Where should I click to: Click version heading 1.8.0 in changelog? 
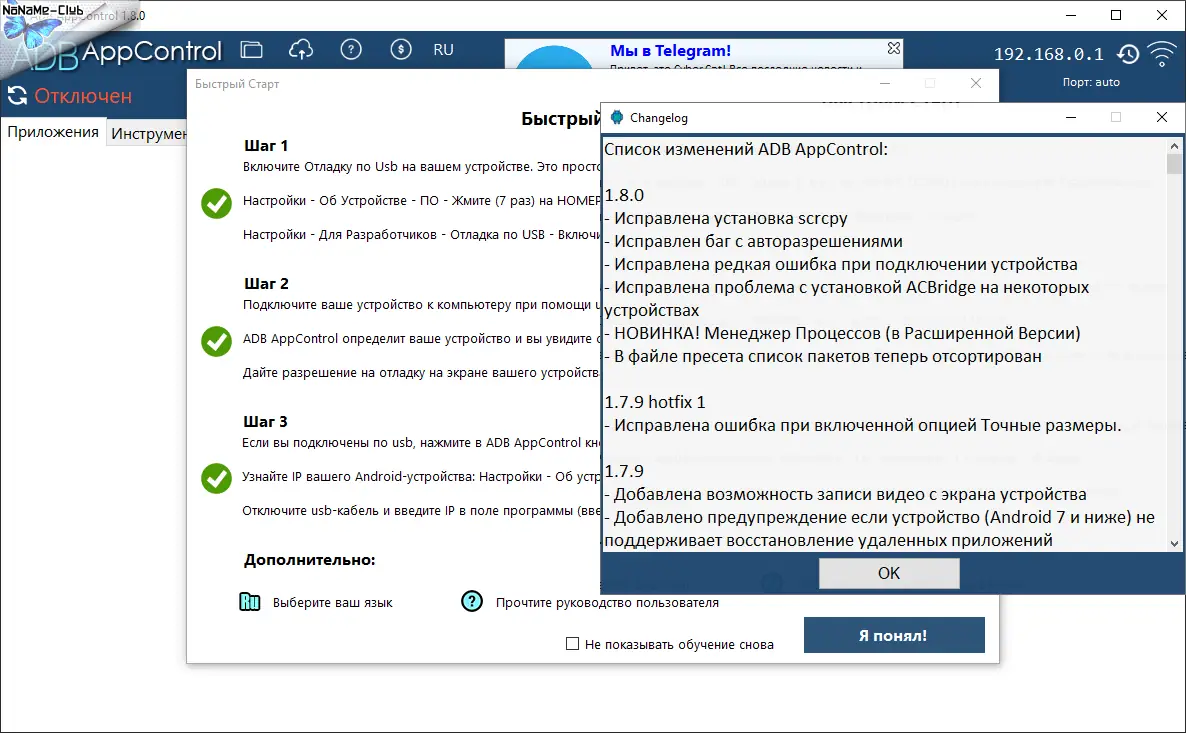pos(624,195)
